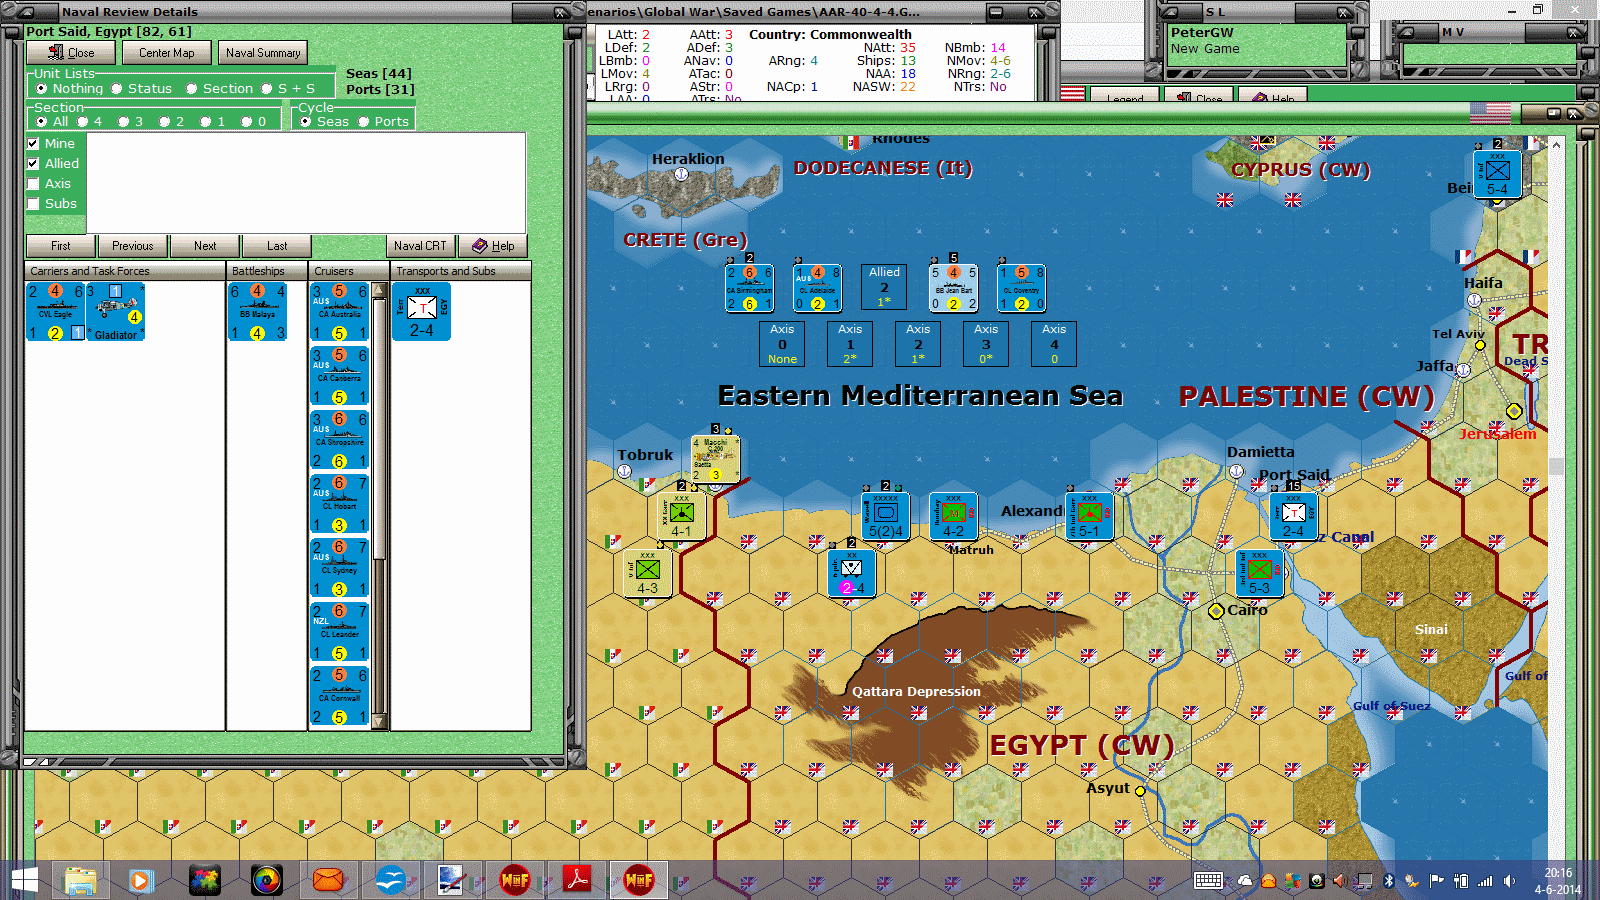Image resolution: width=1600 pixels, height=900 pixels.
Task: Click the Italian 4-1 garrison unit at Tobruk
Action: tap(681, 516)
